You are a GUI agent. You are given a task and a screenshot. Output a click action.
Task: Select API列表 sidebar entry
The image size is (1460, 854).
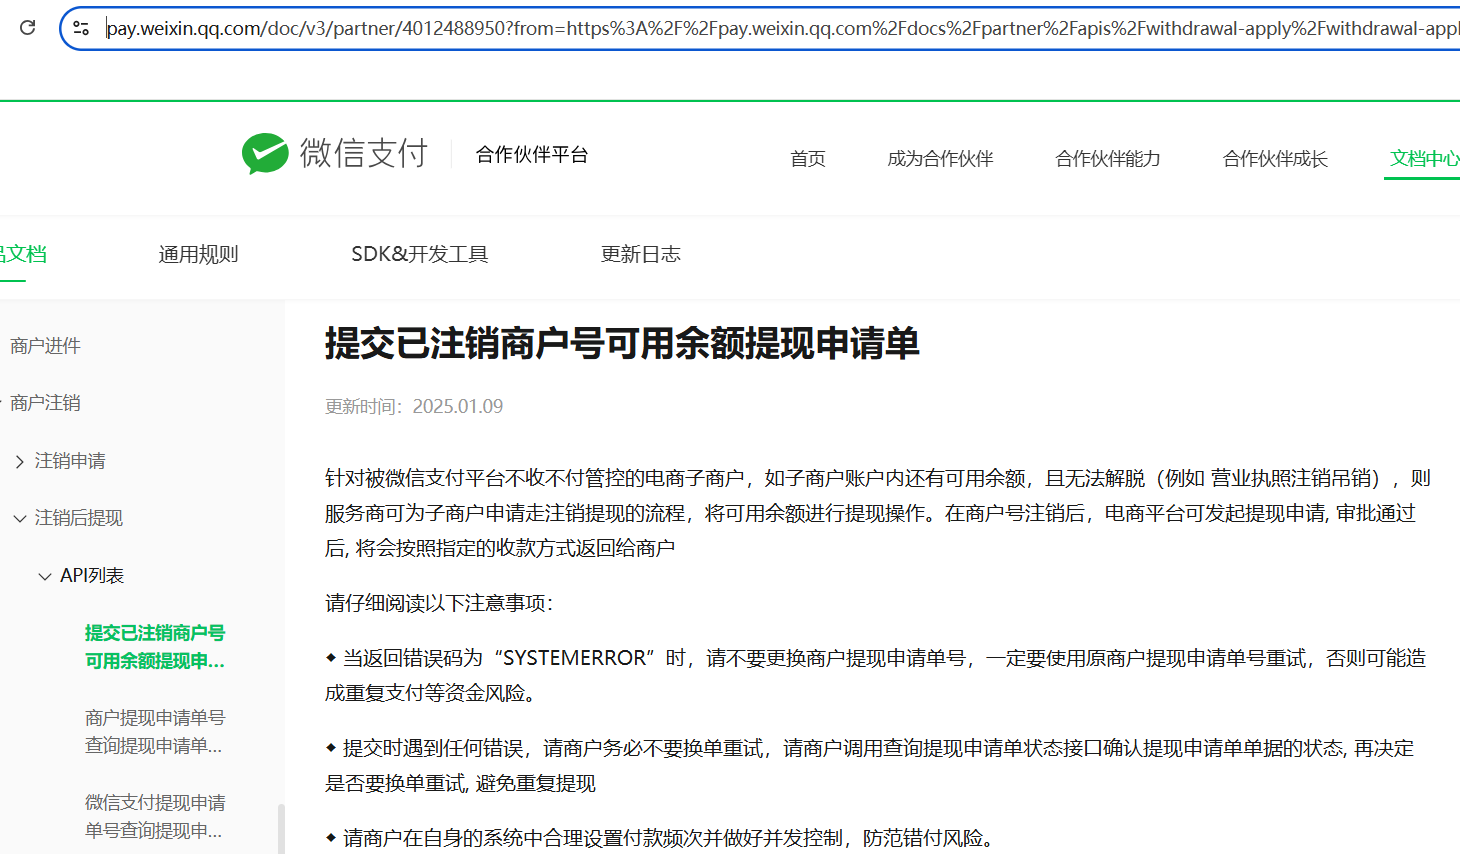coord(92,576)
